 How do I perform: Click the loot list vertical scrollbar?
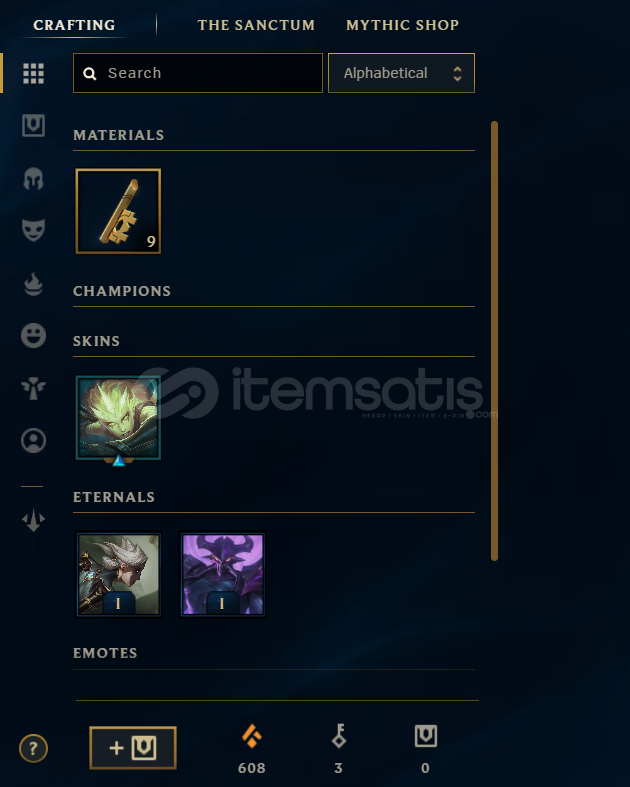point(494,341)
